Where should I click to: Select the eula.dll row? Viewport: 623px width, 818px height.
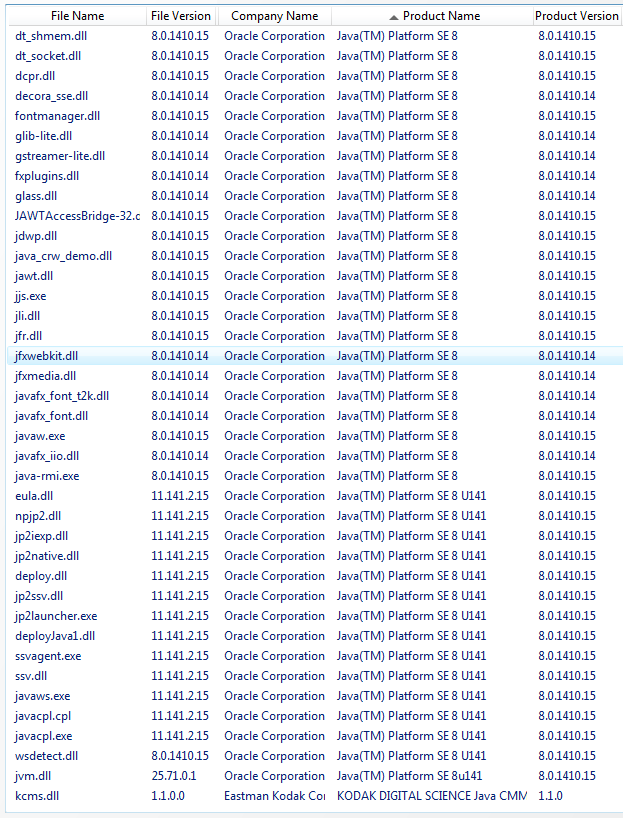pos(34,496)
